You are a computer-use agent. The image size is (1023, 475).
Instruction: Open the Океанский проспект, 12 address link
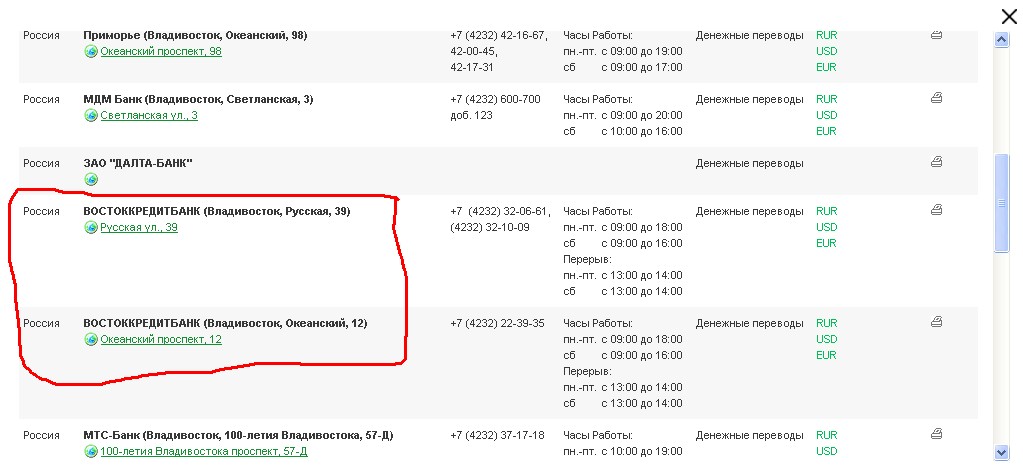click(x=161, y=339)
